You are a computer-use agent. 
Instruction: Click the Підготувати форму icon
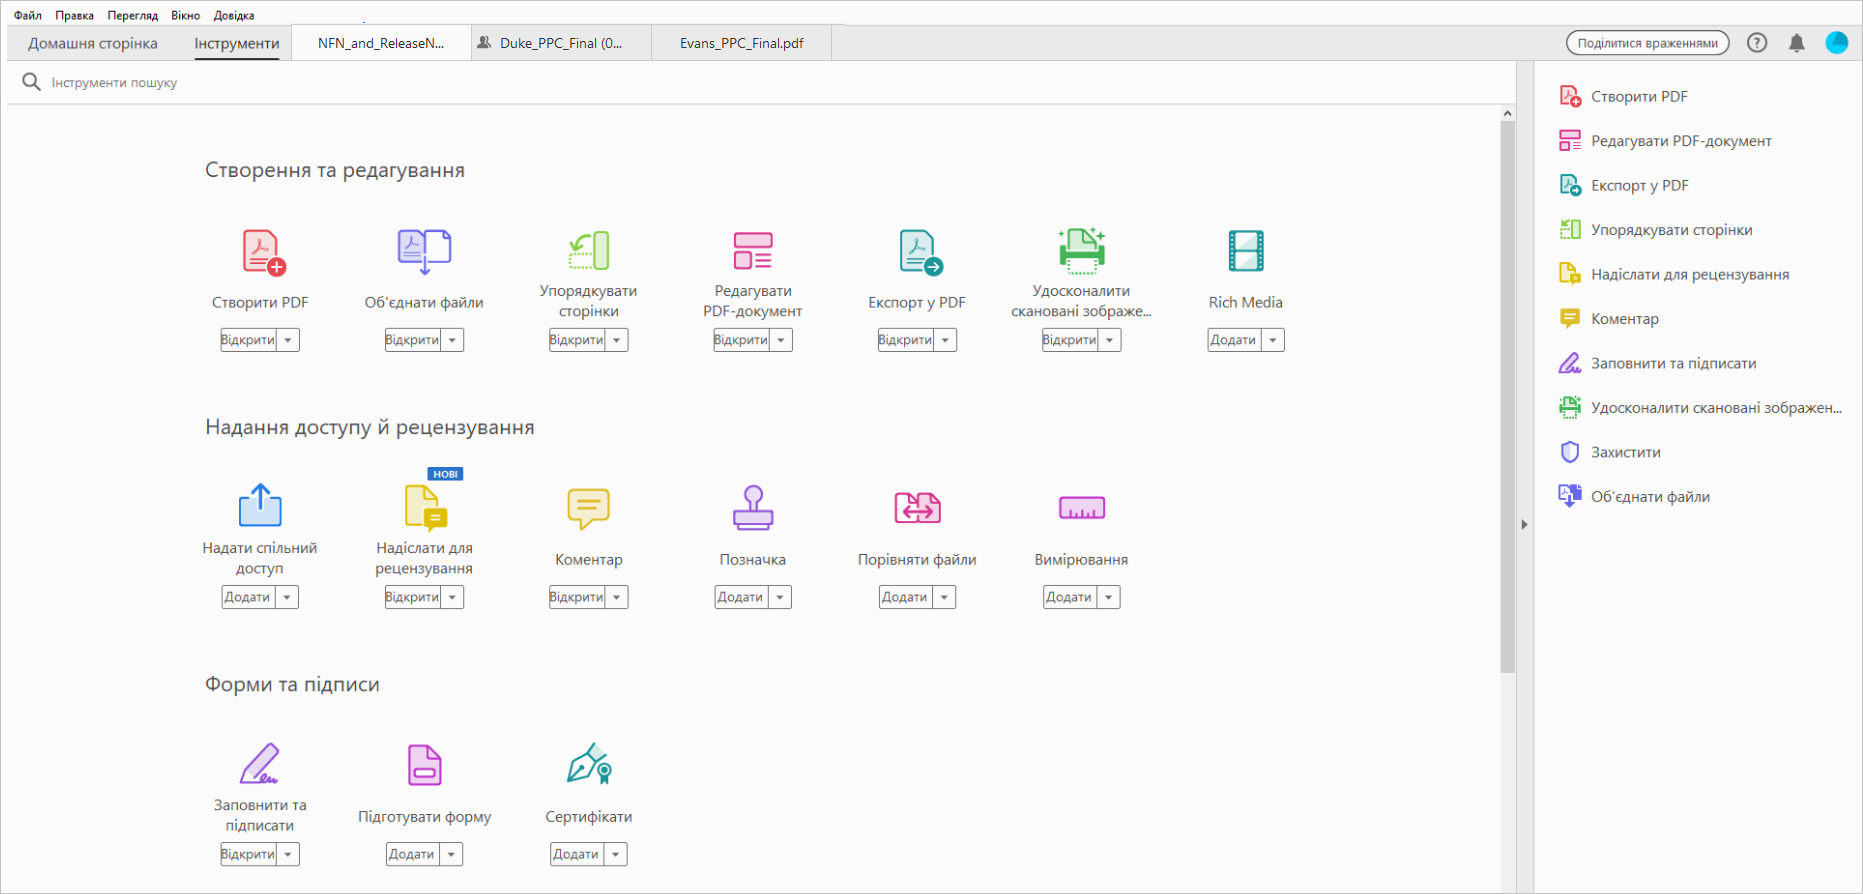[425, 765]
